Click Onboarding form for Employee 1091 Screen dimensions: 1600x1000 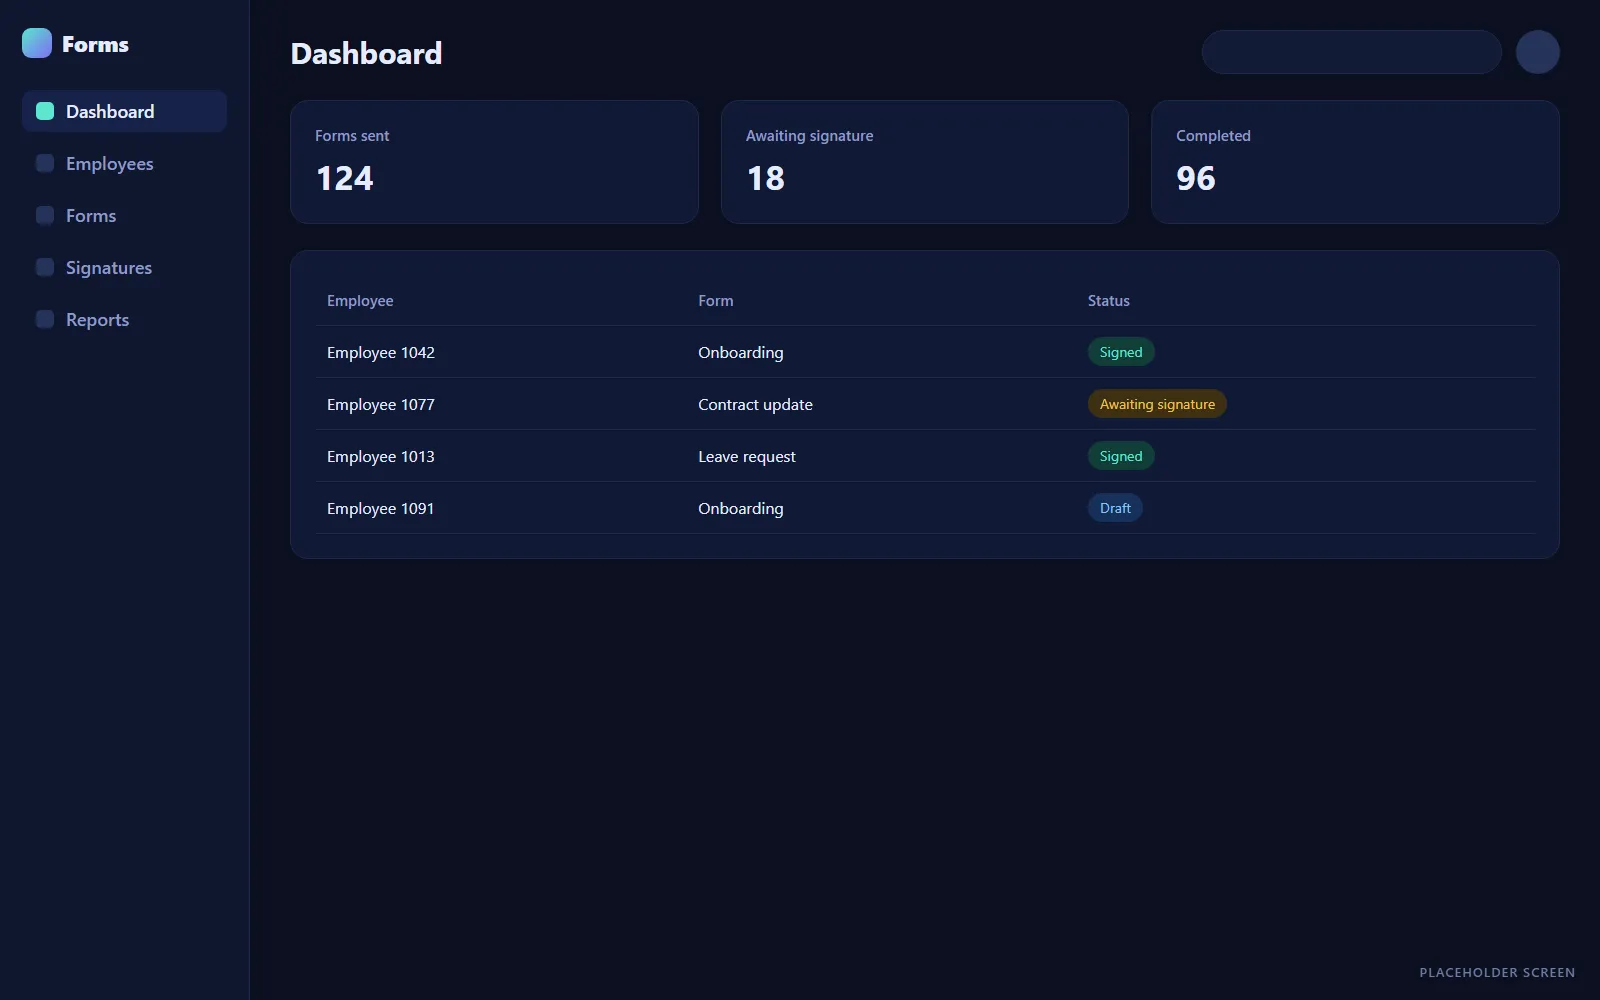(741, 508)
